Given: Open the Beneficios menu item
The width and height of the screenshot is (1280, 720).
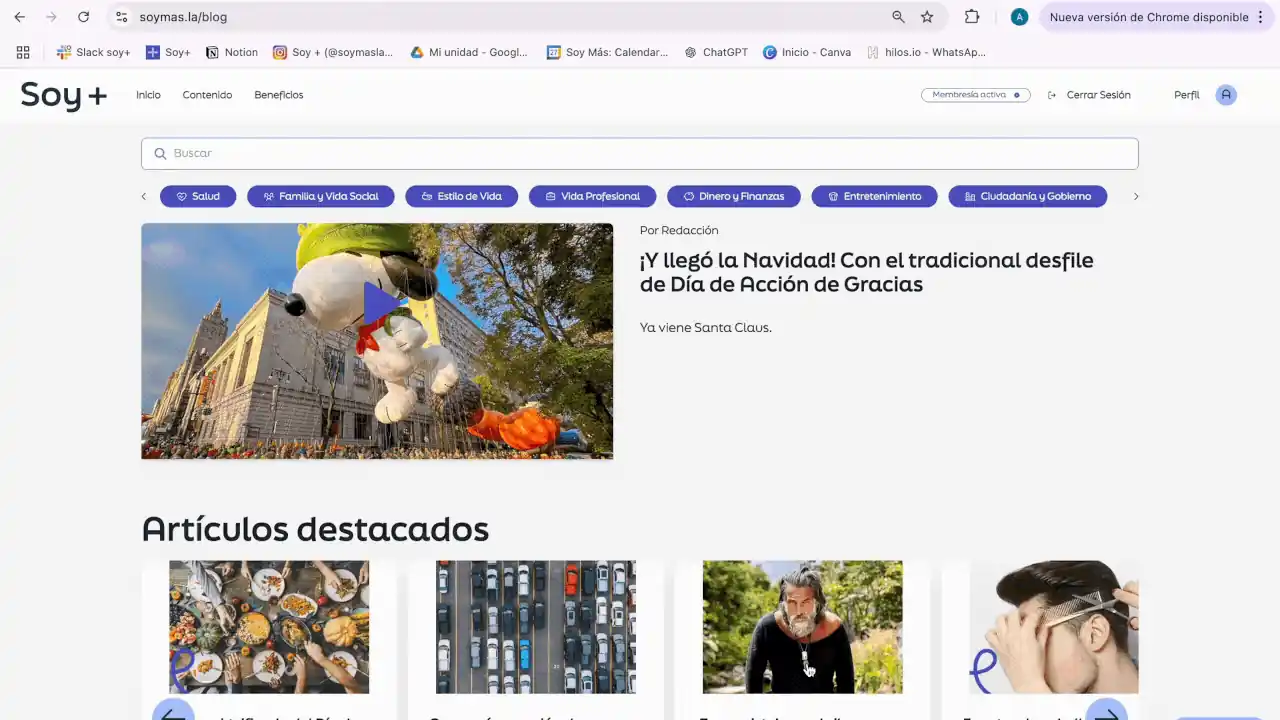Looking at the screenshot, I should coord(279,95).
